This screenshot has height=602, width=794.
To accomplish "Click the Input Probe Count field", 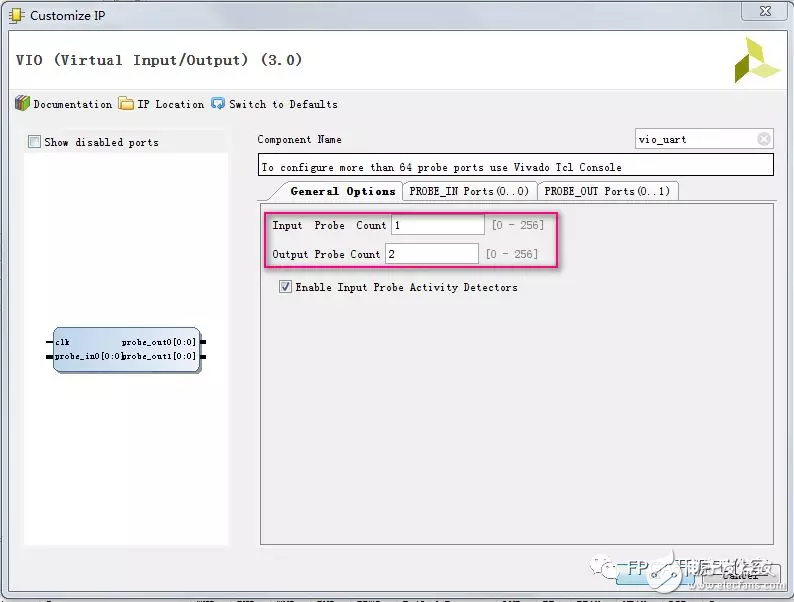I will (438, 225).
